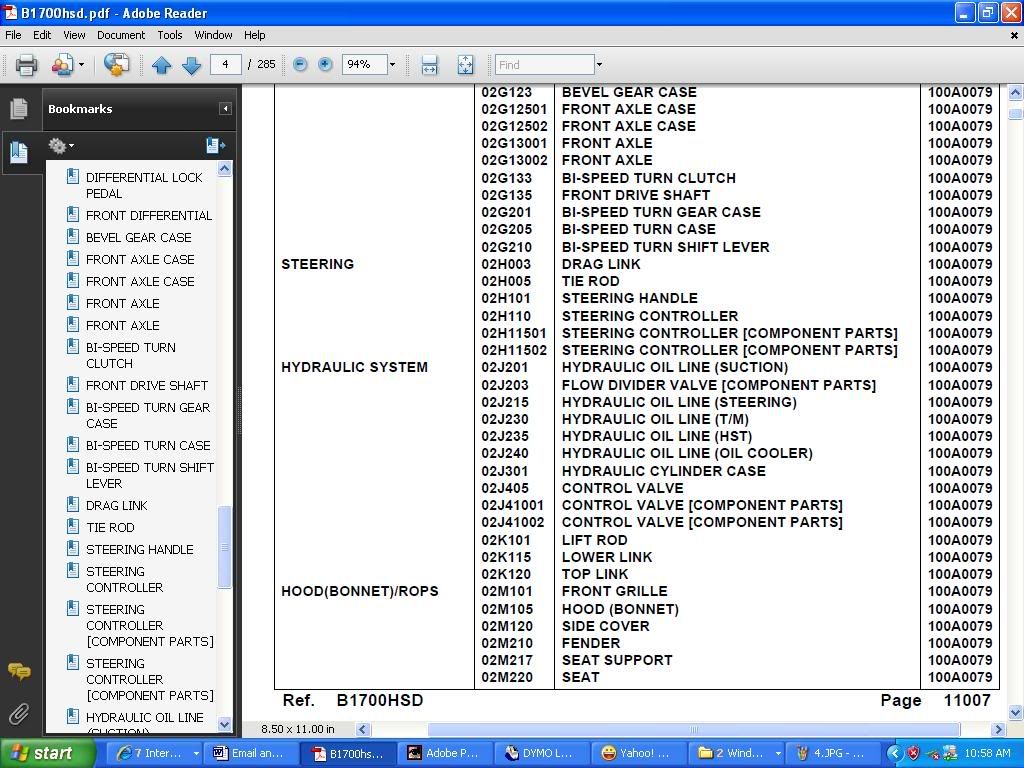1024x768 pixels.
Task: Select the Bookmarks panel icon in sidebar
Action: coord(19,152)
